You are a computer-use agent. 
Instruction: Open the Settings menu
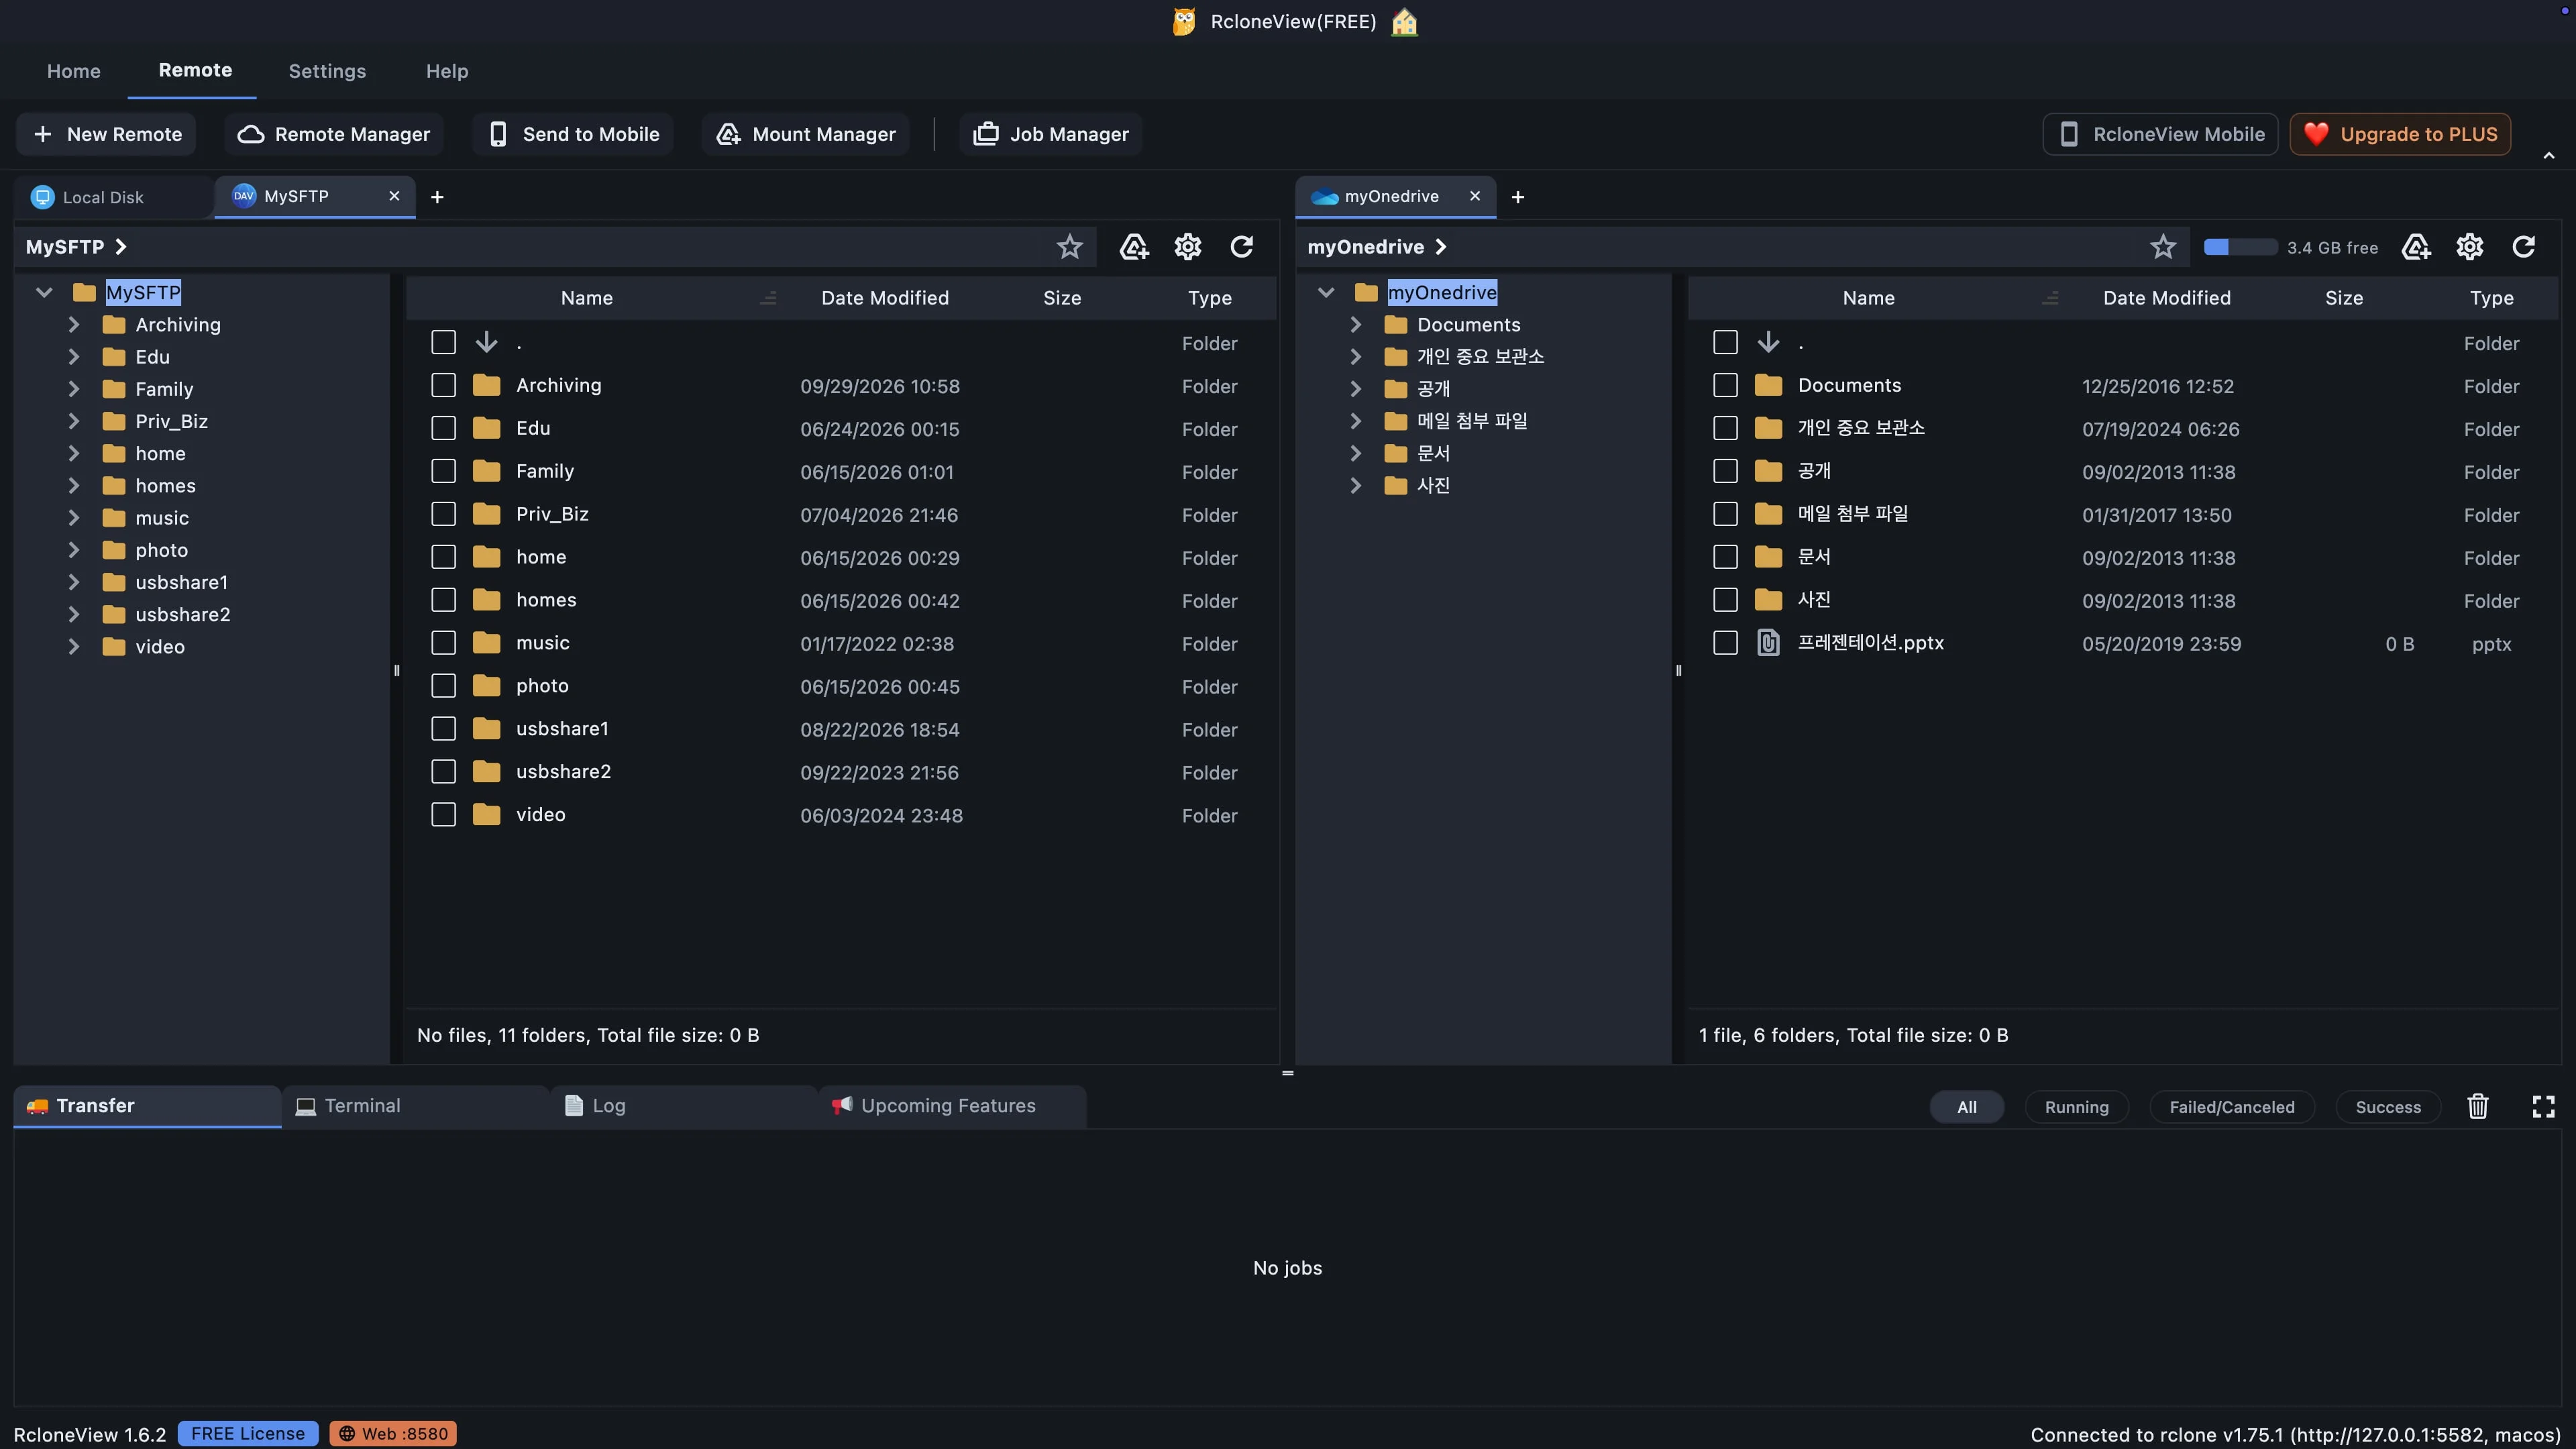pyautogui.click(x=327, y=71)
